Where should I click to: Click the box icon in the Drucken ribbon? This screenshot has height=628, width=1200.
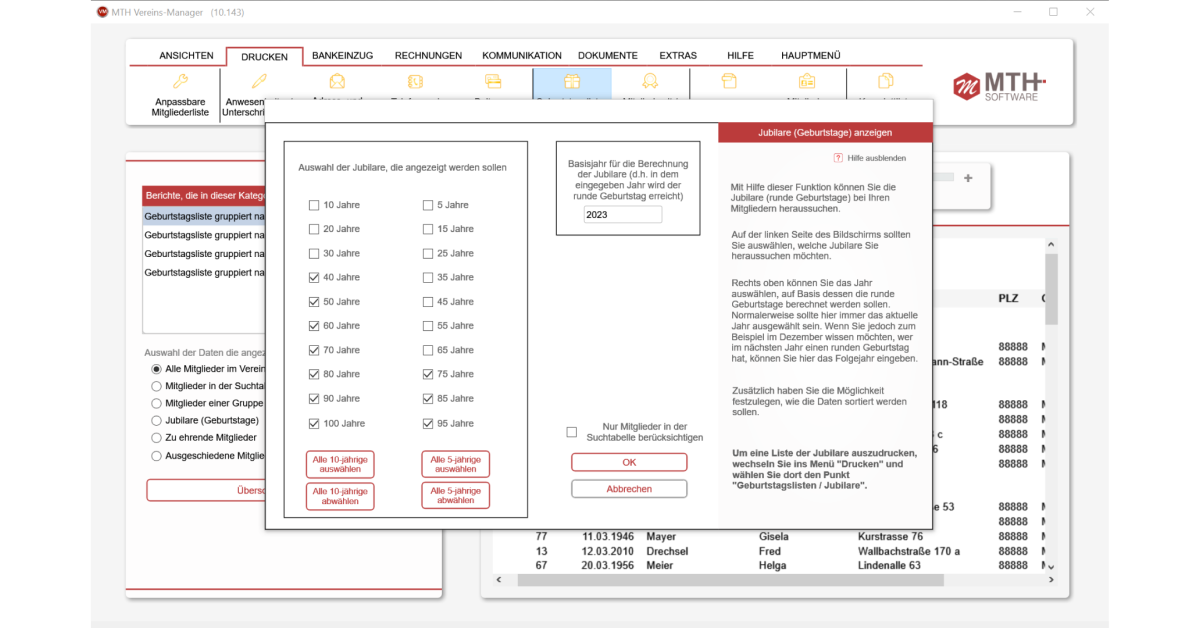728,81
